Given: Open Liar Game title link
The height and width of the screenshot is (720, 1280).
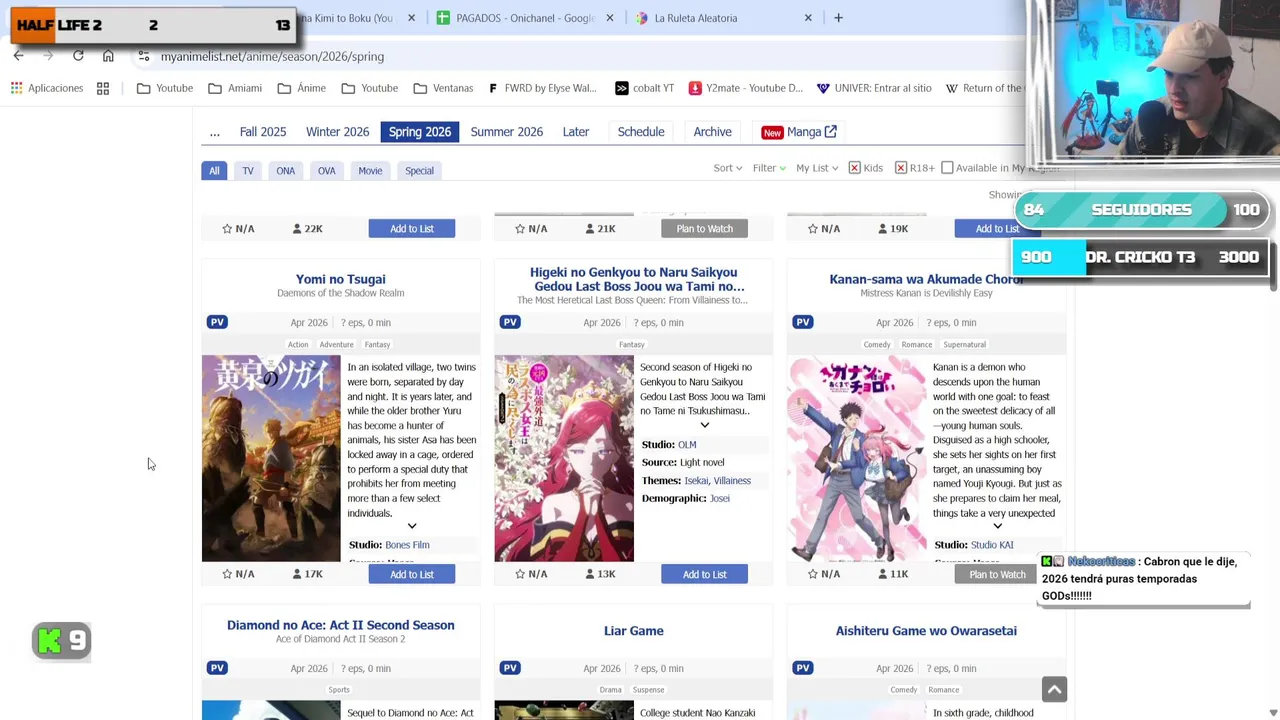Looking at the screenshot, I should coord(634,631).
